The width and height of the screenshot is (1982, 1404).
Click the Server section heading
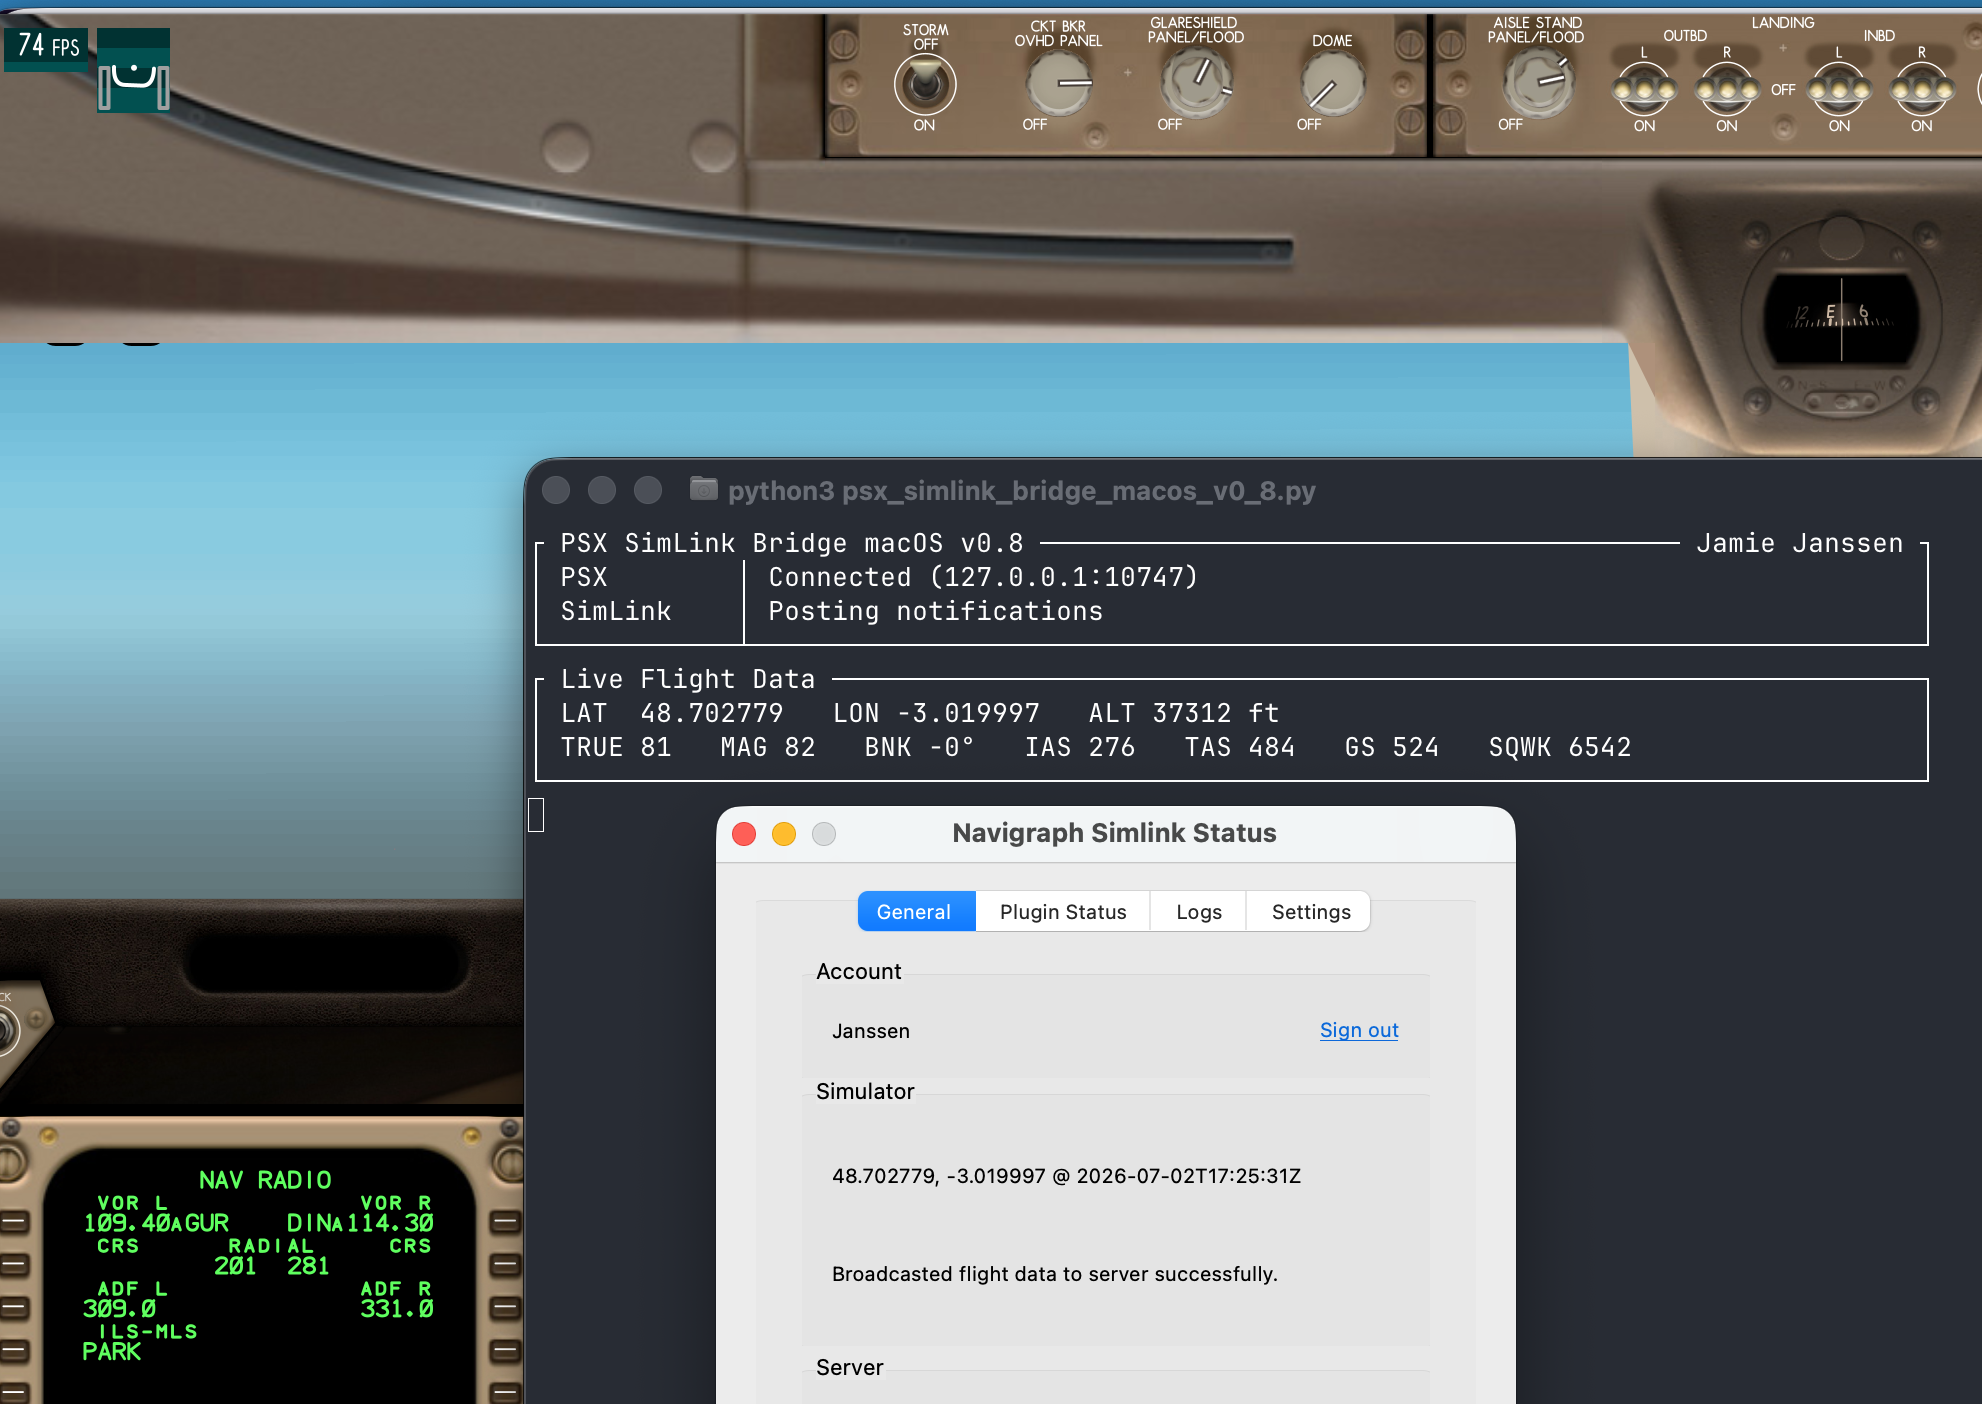(849, 1368)
